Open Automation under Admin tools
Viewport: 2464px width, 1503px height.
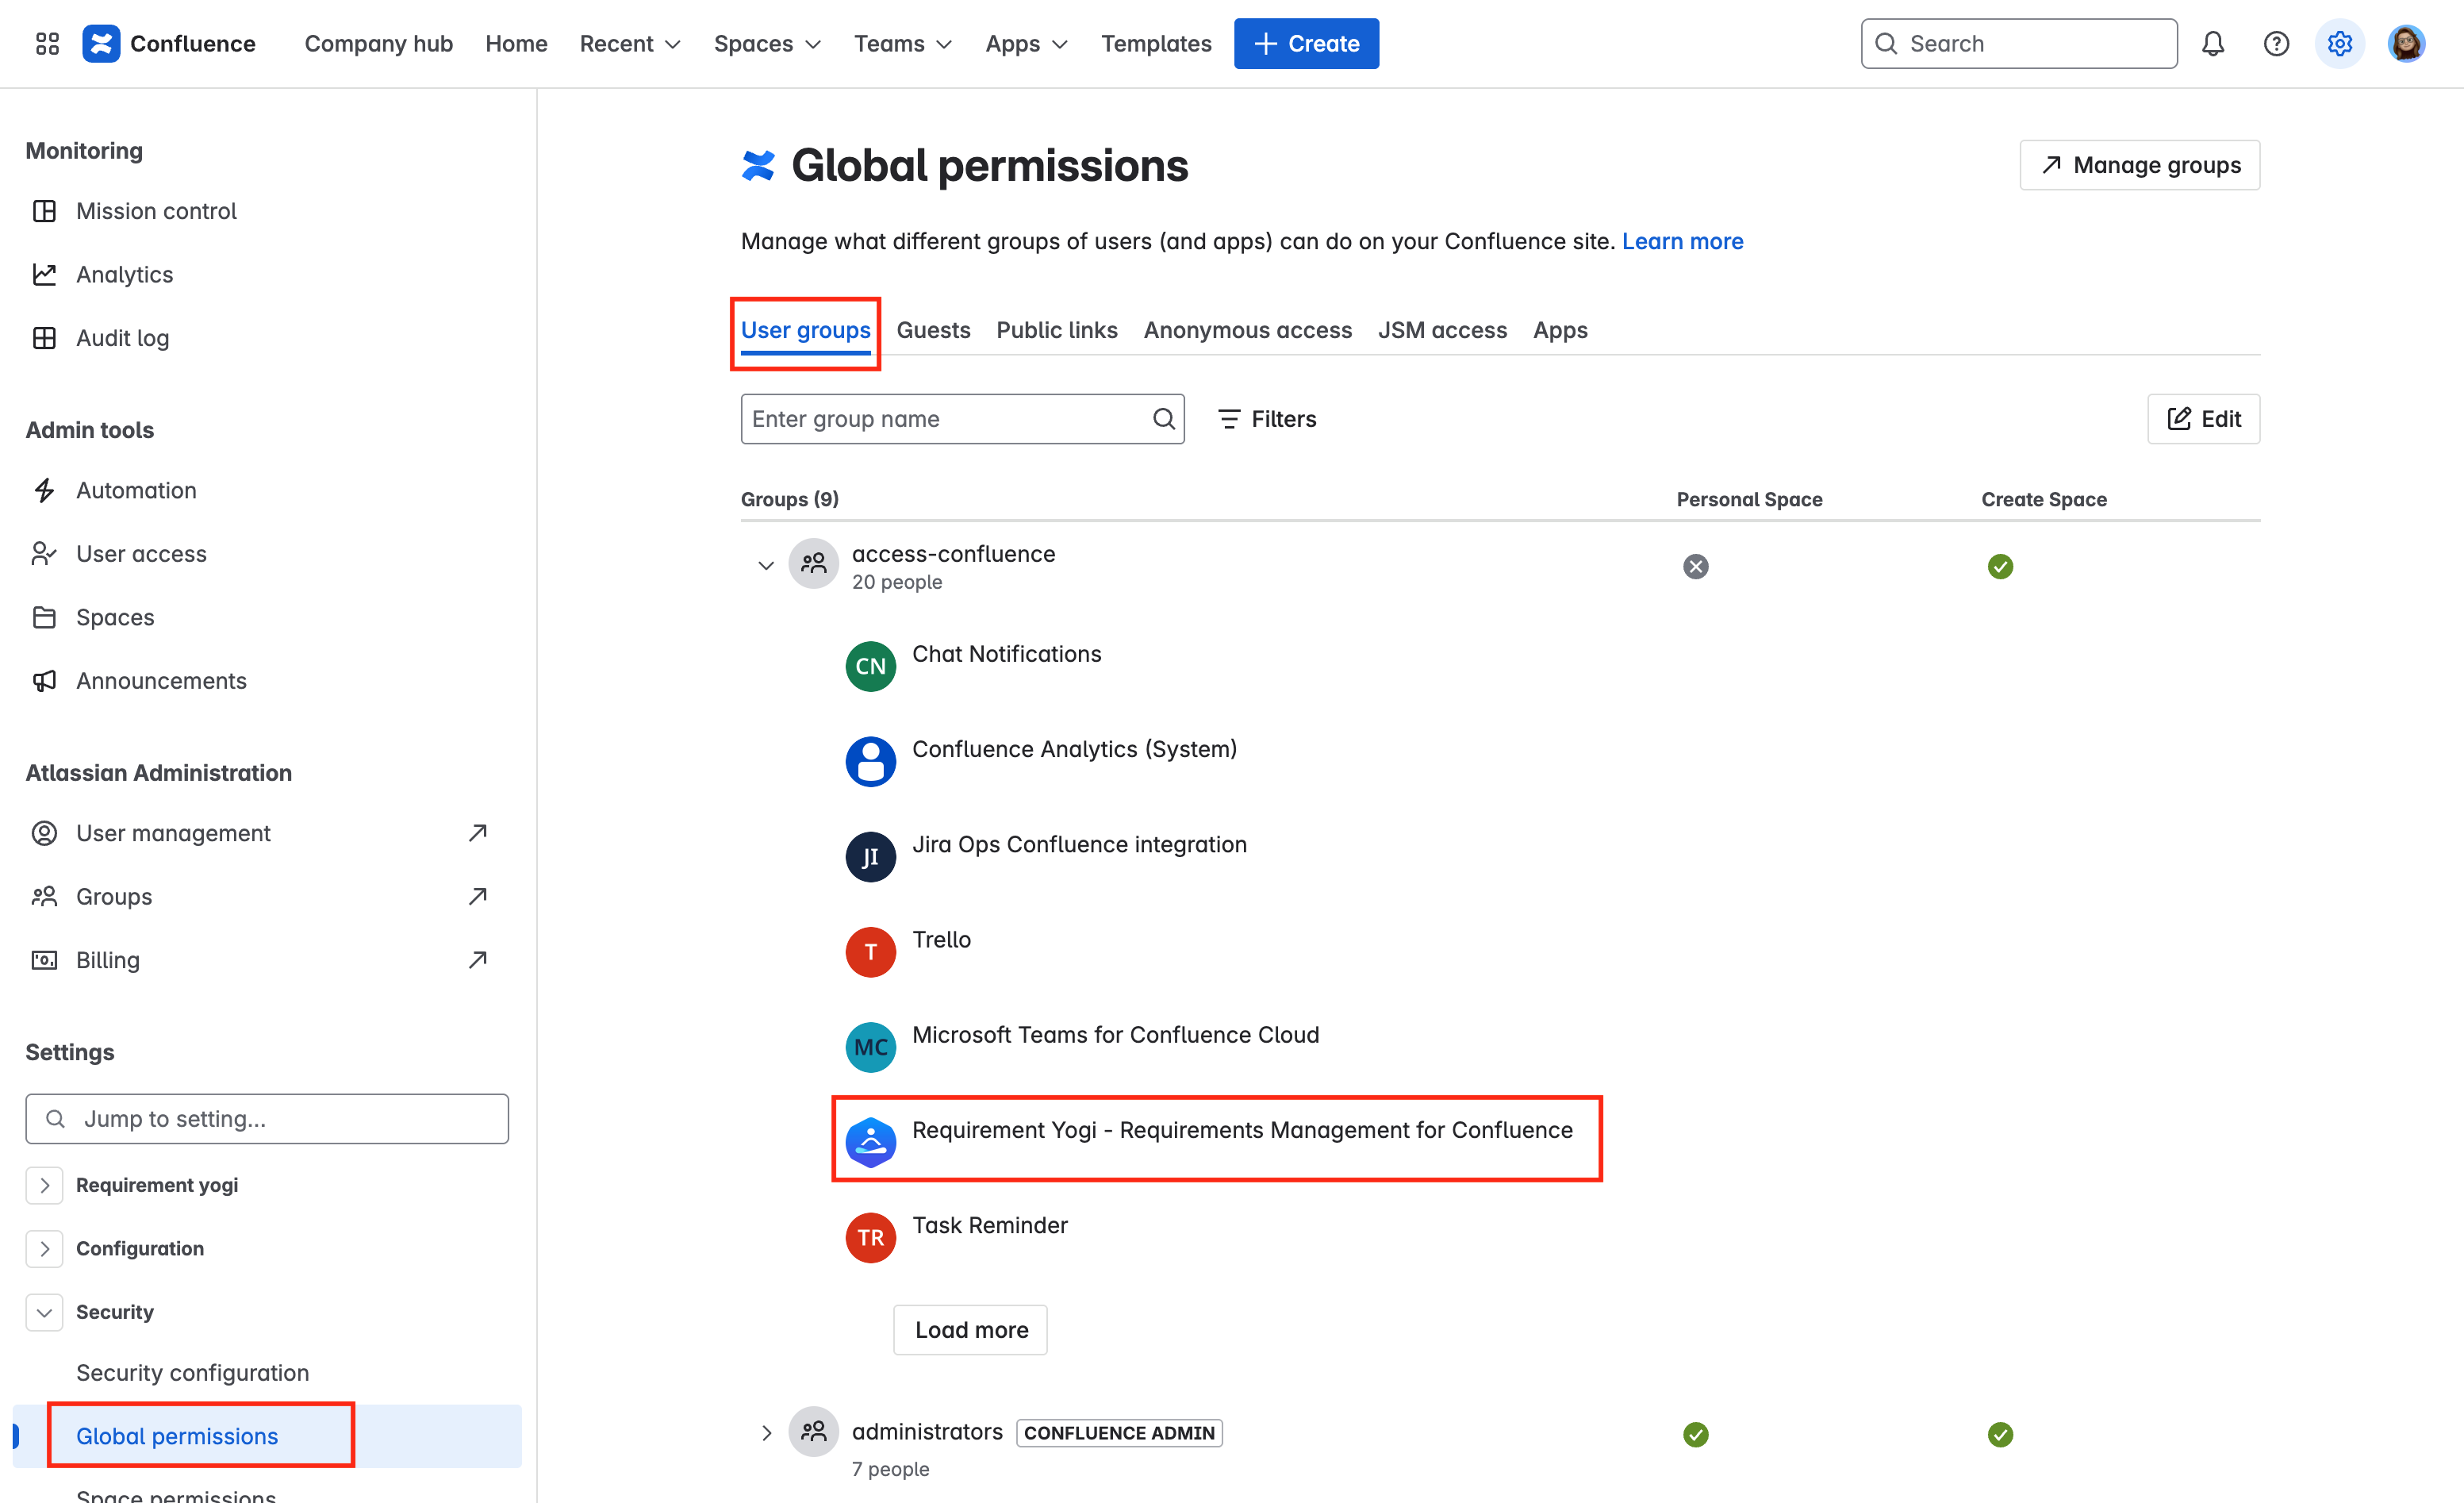[136, 490]
